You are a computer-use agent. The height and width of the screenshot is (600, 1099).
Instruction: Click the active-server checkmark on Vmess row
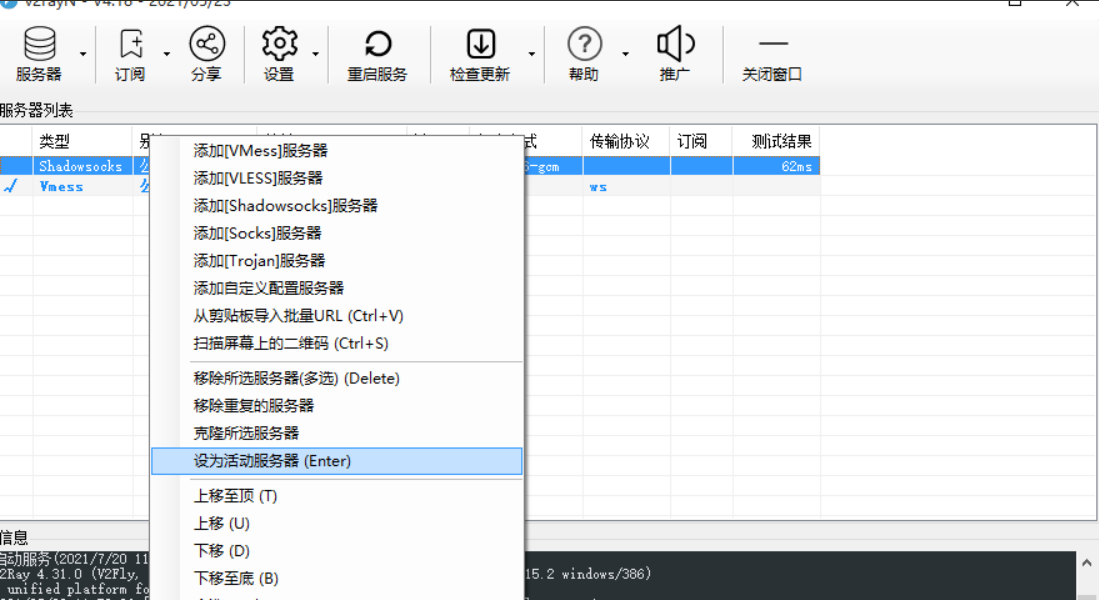[11, 186]
